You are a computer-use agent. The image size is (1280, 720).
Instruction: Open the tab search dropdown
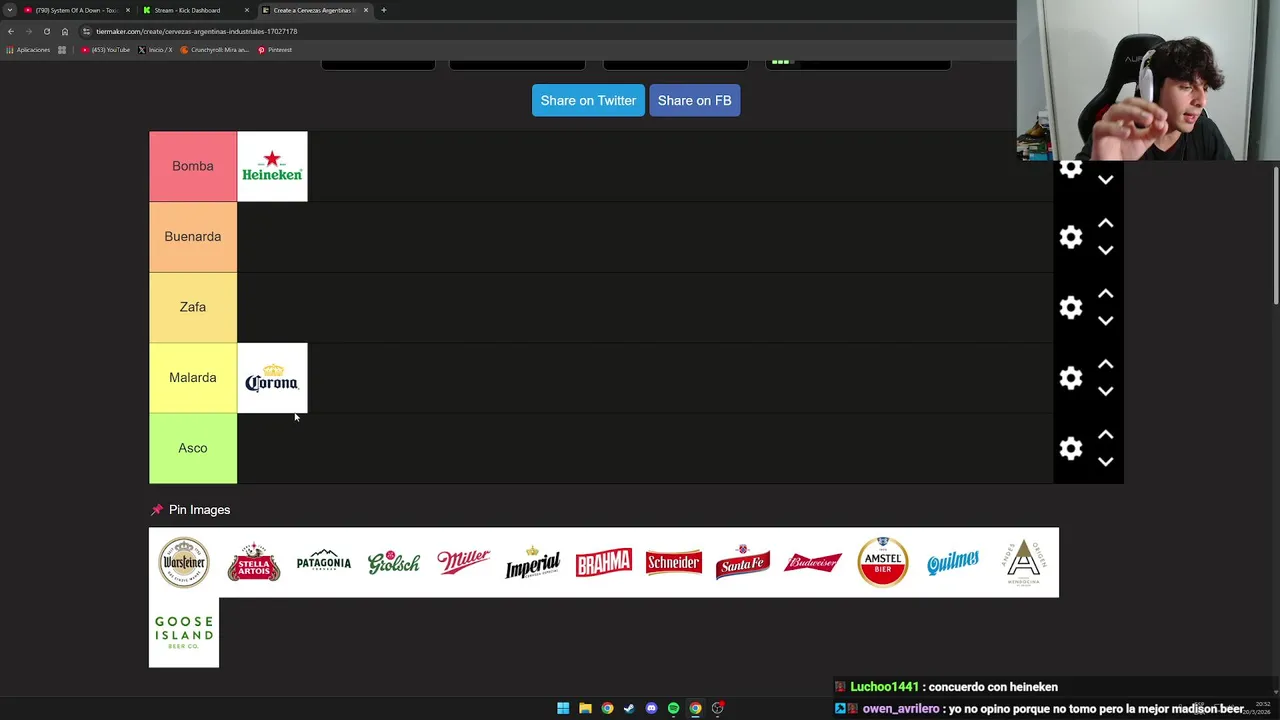click(x=9, y=10)
